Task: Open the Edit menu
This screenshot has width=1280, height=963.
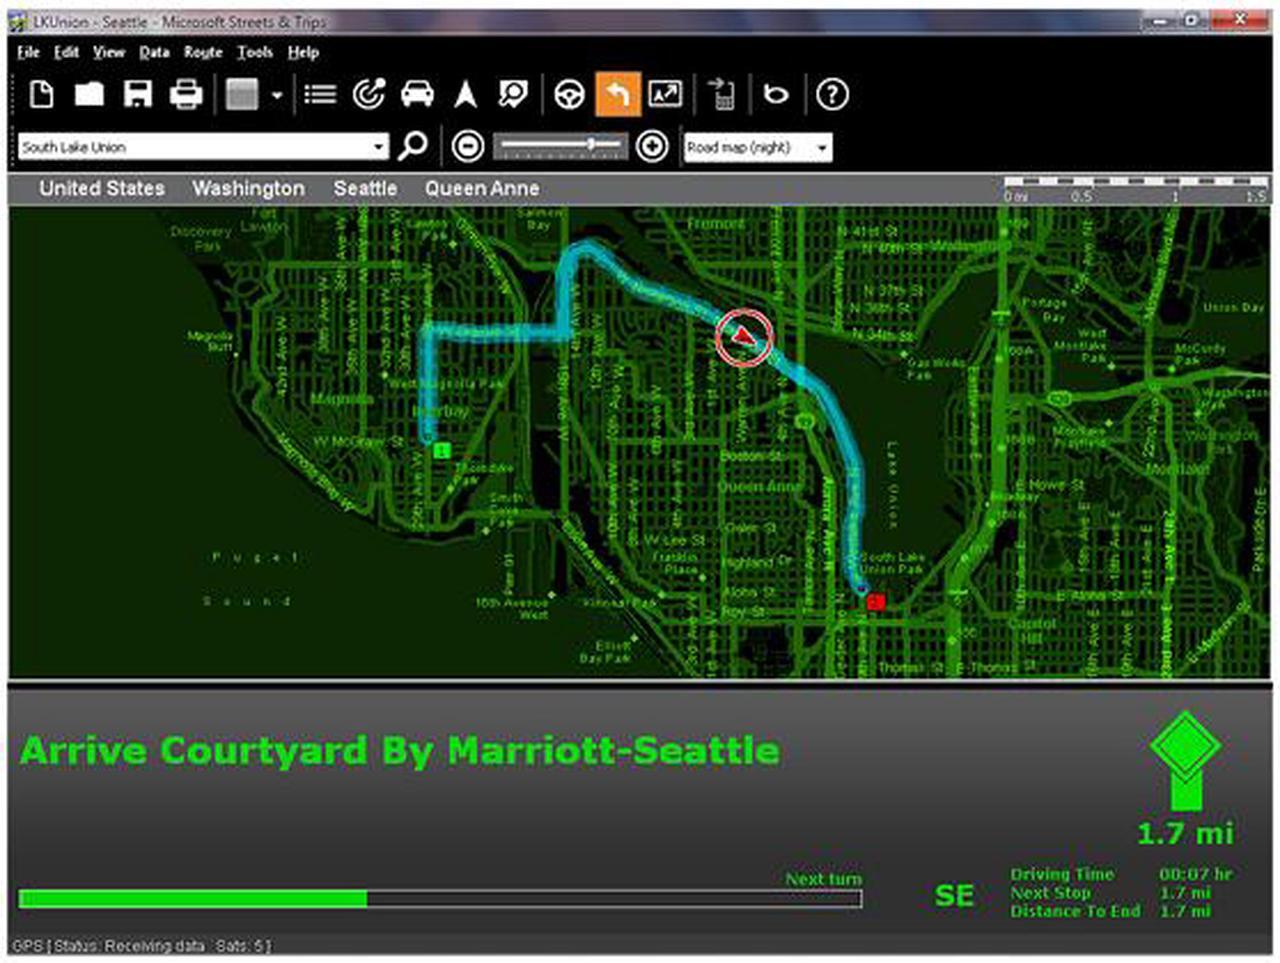Action: pos(66,52)
